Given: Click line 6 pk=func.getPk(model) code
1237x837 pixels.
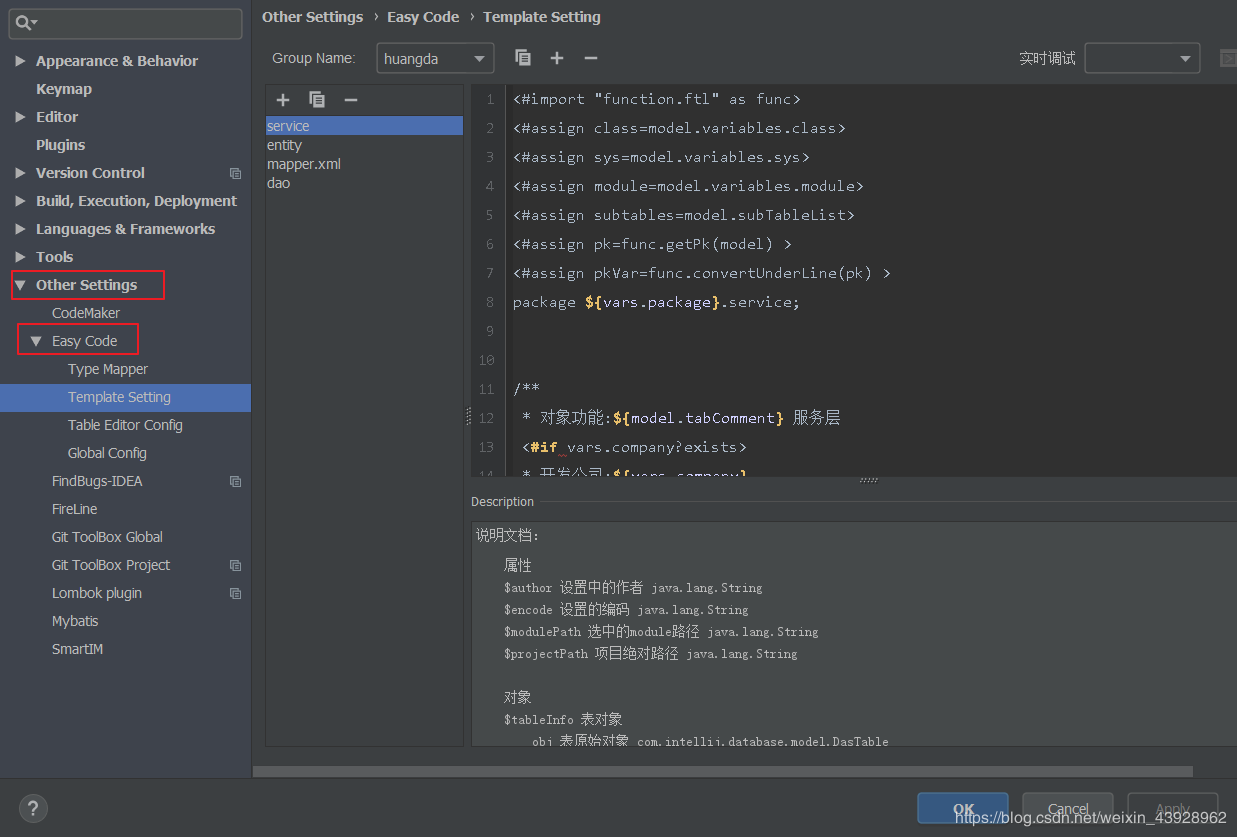Looking at the screenshot, I should click(x=652, y=244).
